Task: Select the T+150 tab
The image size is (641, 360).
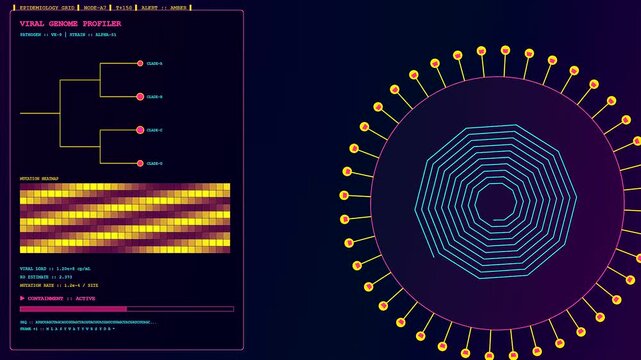Action: point(124,8)
